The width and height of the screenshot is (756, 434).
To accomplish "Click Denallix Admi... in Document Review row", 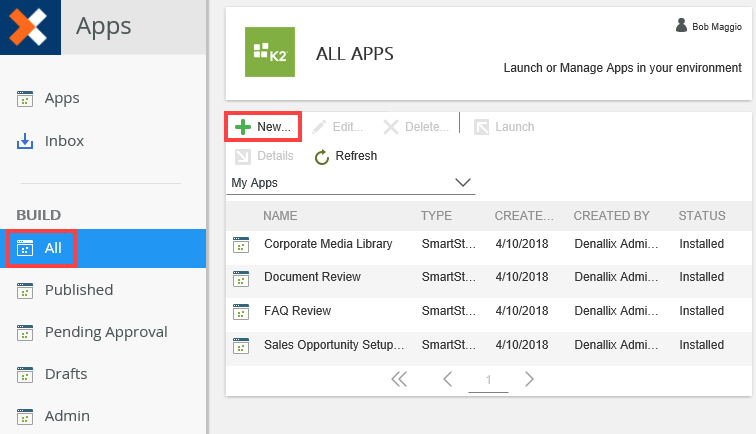I will (x=616, y=277).
